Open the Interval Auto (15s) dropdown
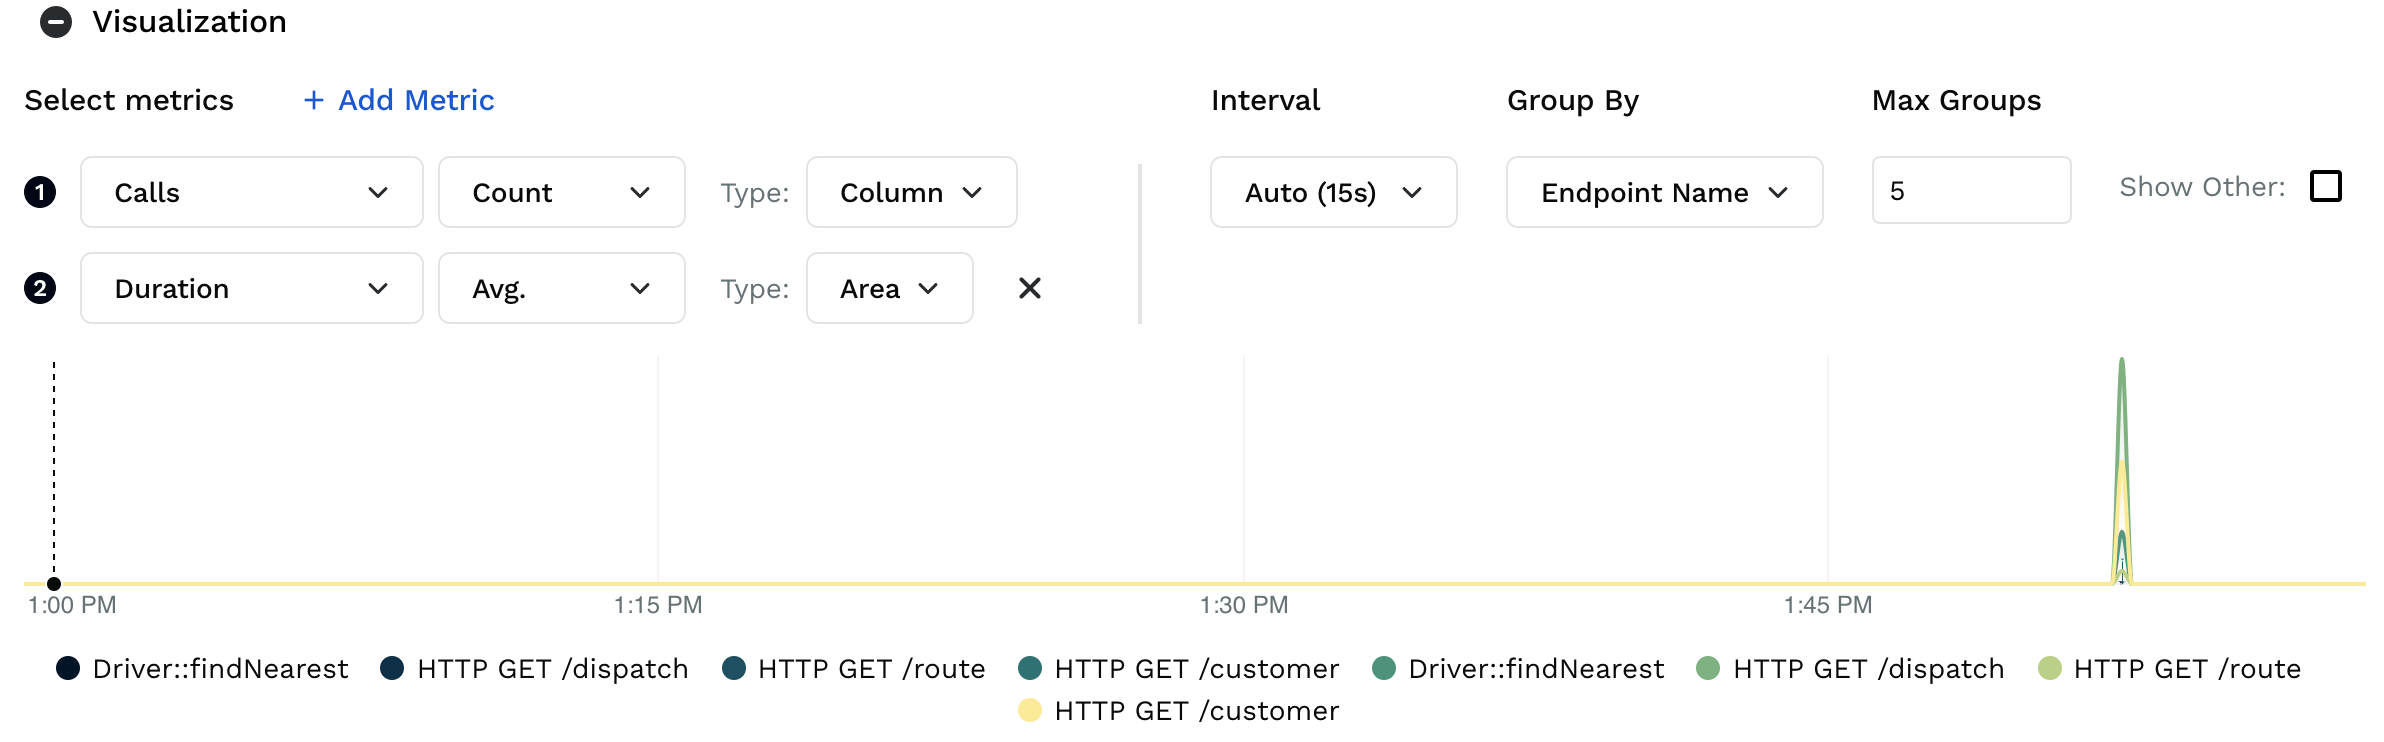 (1333, 192)
